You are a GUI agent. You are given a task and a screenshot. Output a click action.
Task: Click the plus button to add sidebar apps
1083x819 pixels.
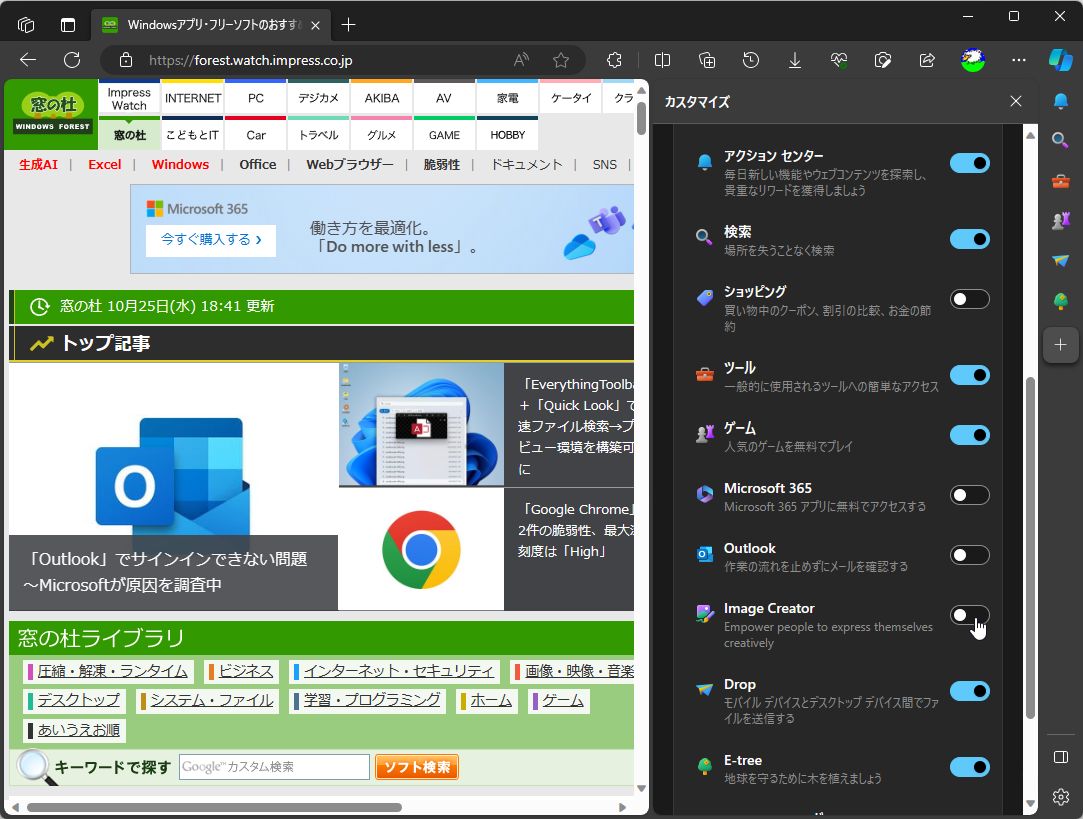pos(1060,345)
